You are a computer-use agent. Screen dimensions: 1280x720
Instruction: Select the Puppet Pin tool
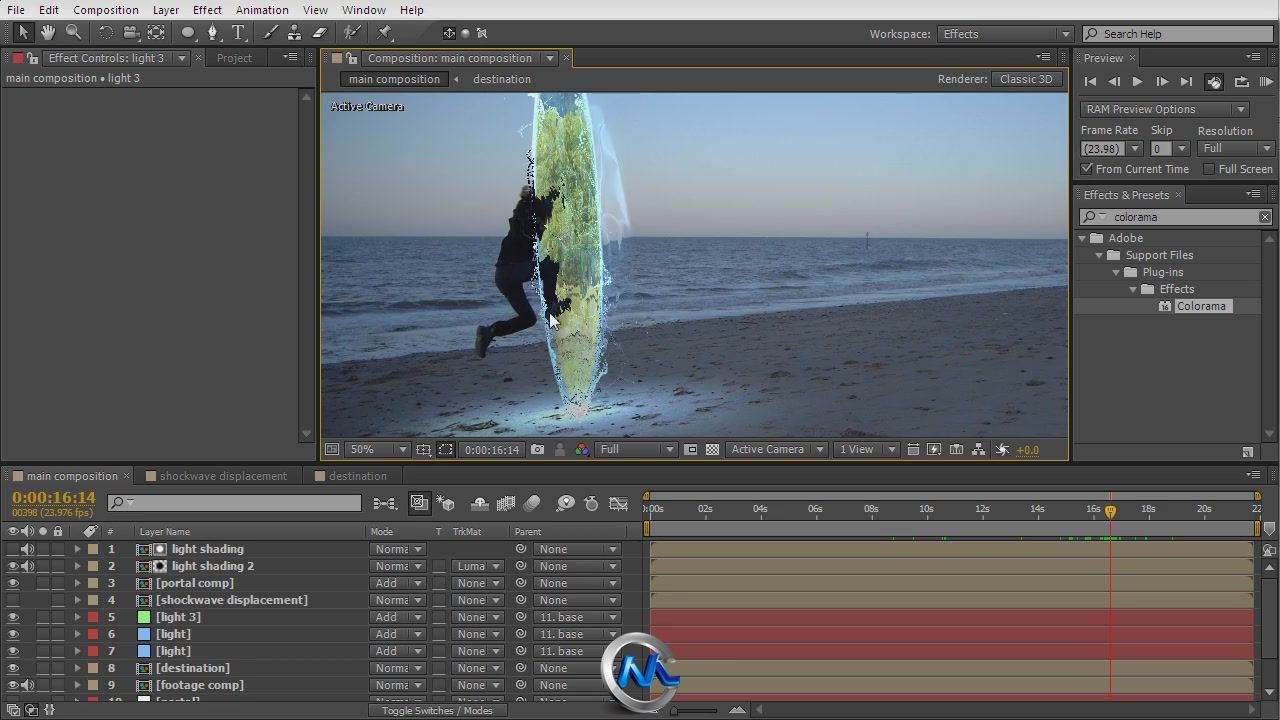click(385, 33)
